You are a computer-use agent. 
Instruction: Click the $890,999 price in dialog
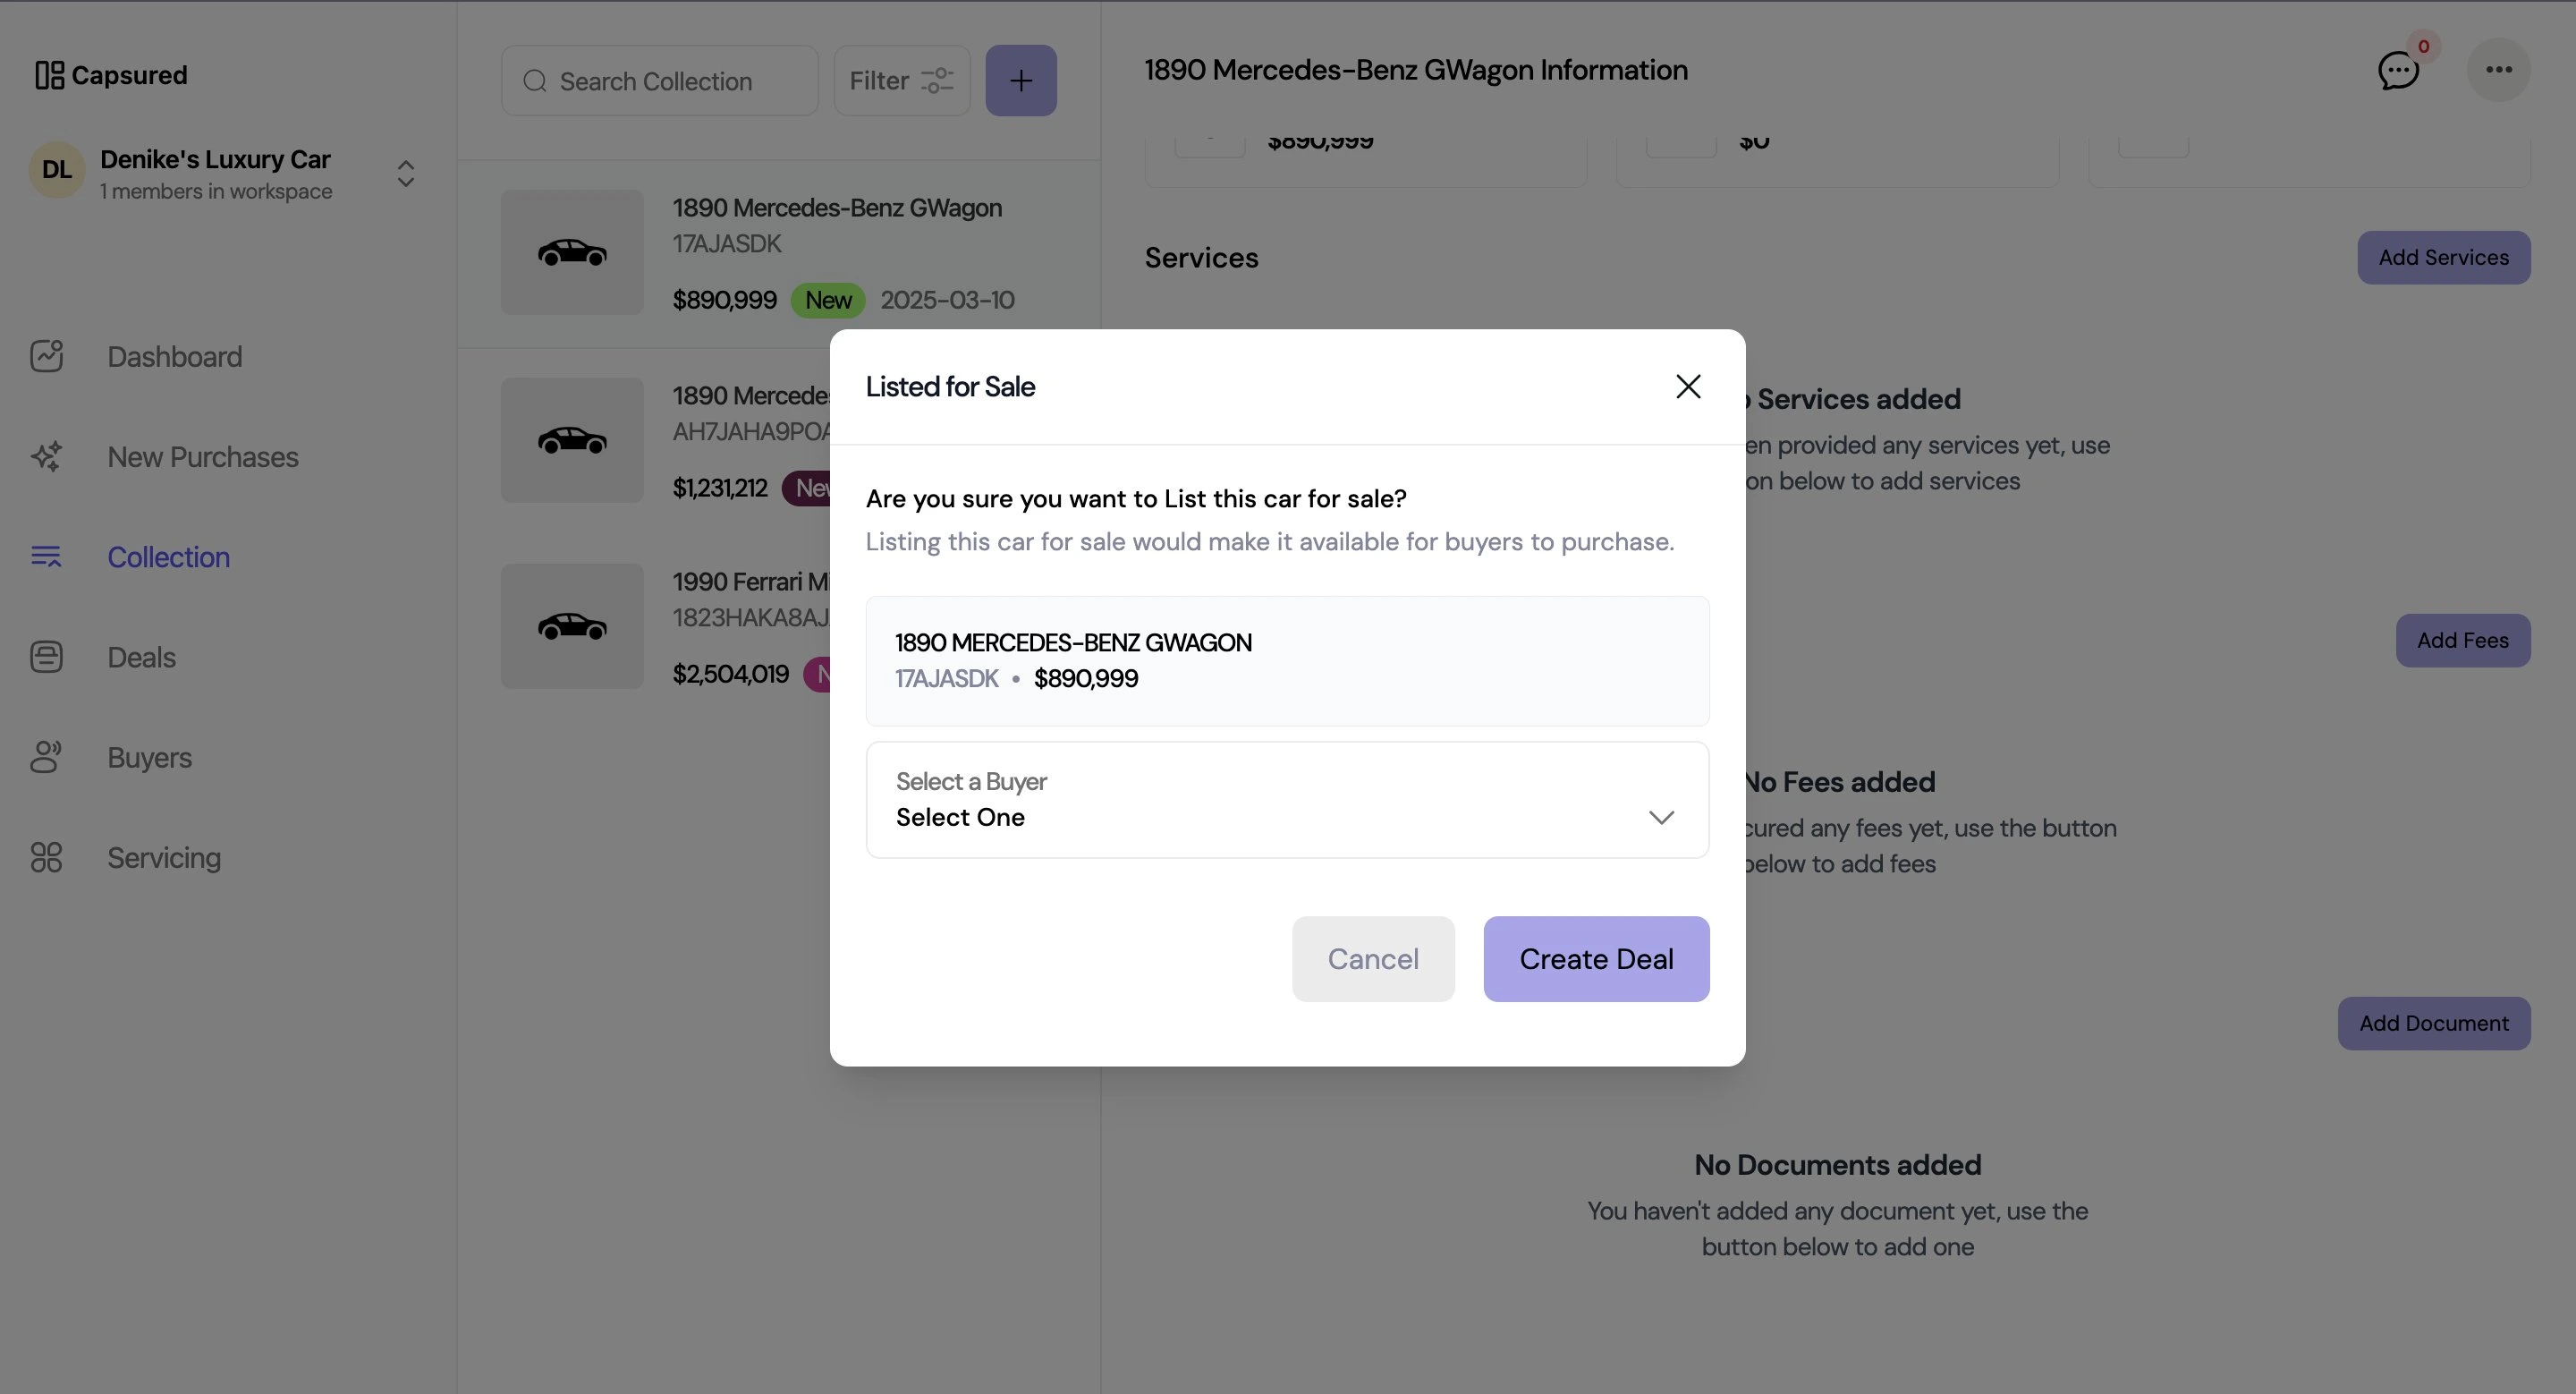tap(1085, 678)
